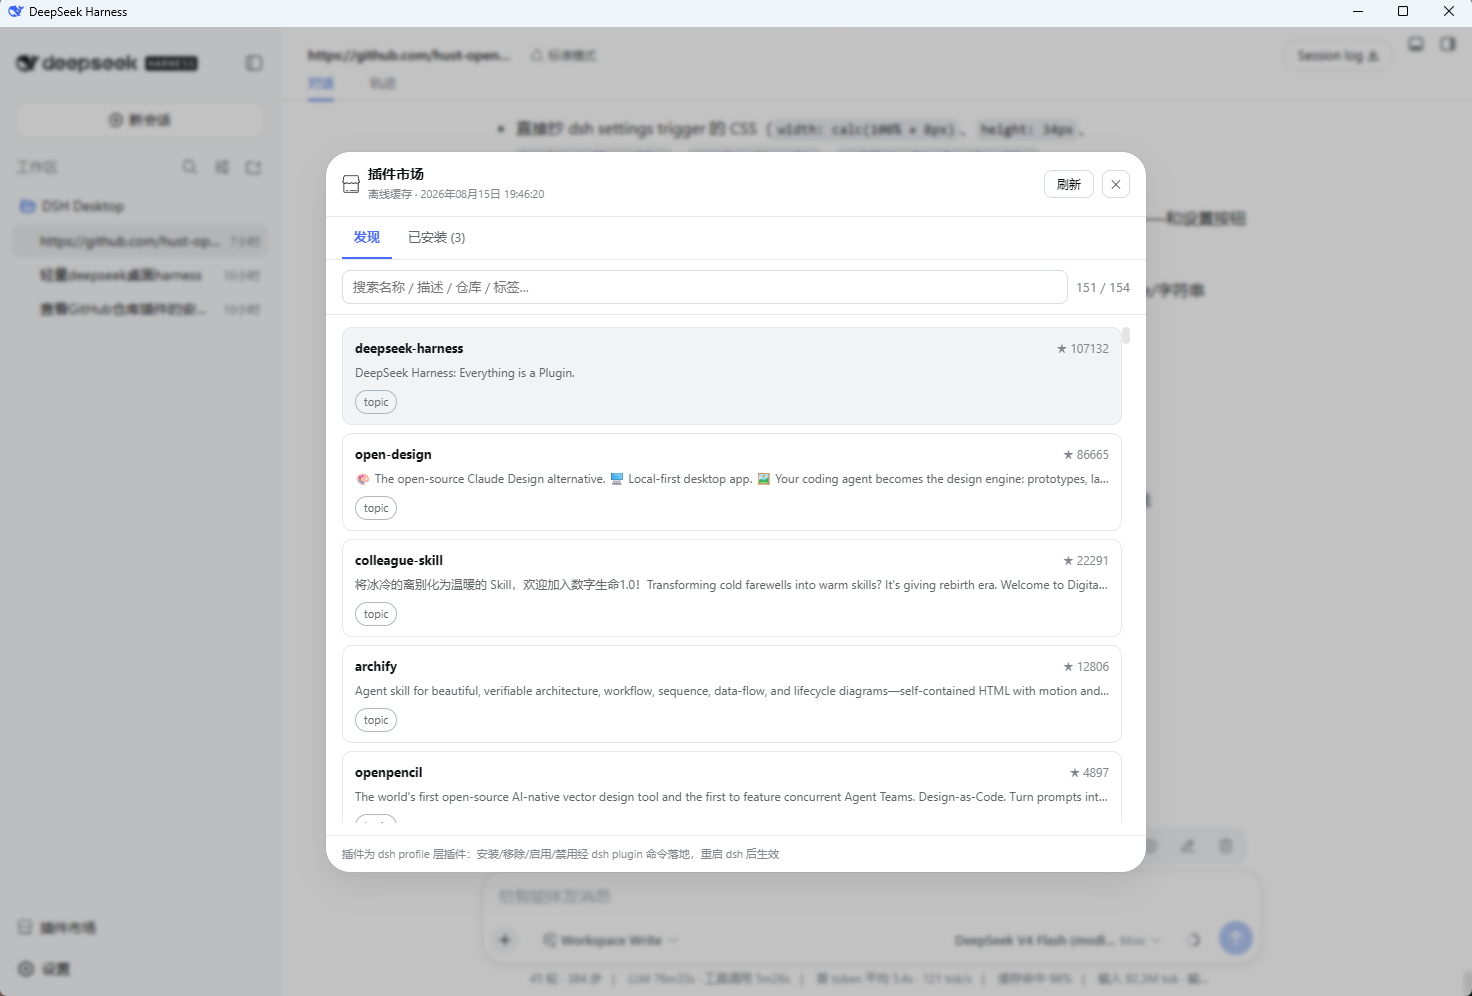Click the 151 / 154 result count
The height and width of the screenshot is (996, 1472).
point(1103,287)
